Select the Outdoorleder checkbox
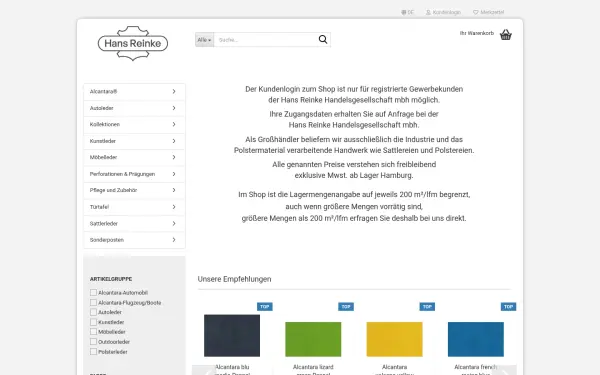This screenshot has height=375, width=600. [93, 342]
